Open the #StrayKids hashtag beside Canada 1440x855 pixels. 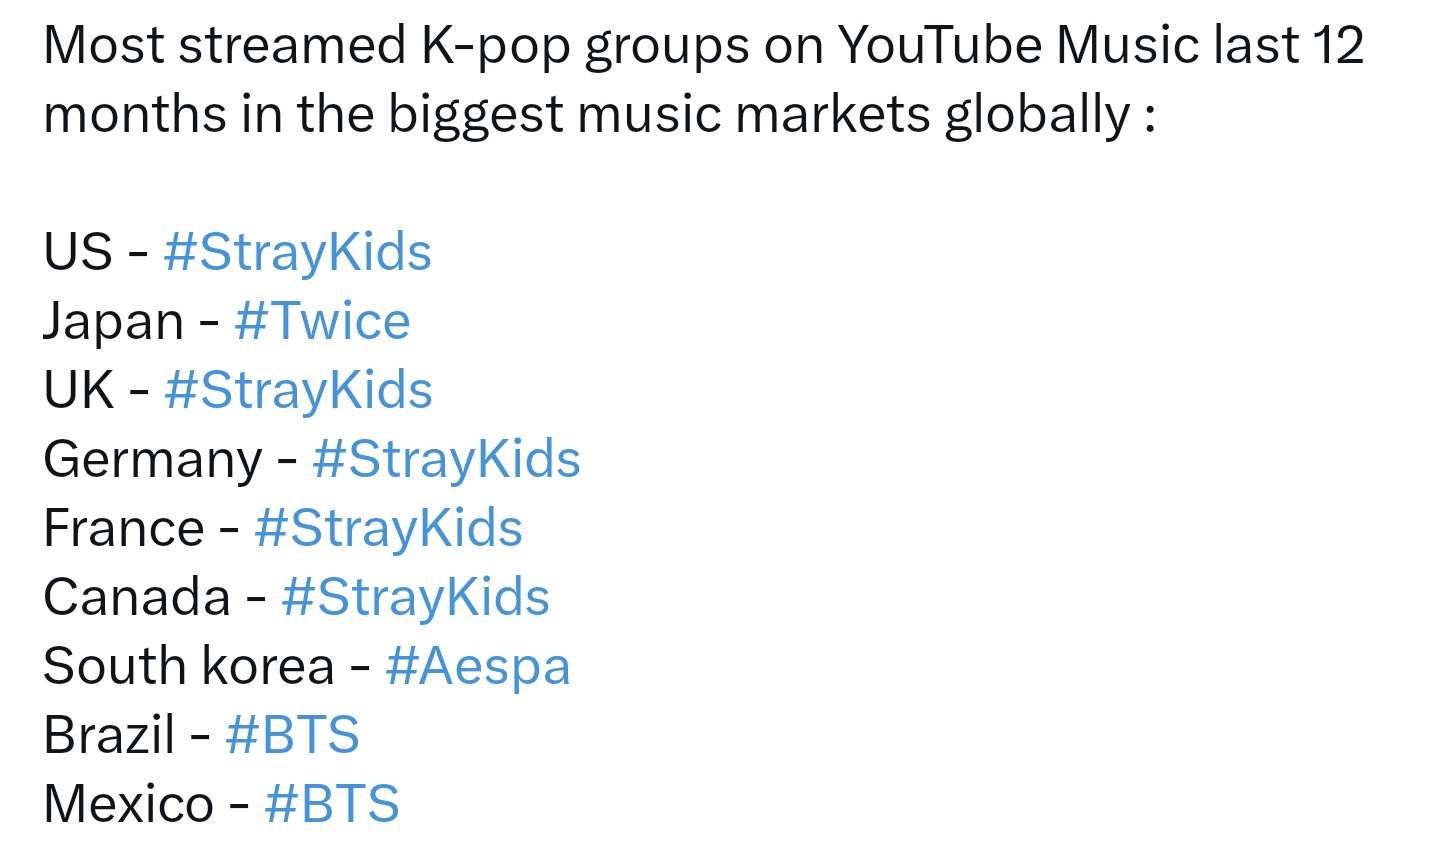[416, 598]
